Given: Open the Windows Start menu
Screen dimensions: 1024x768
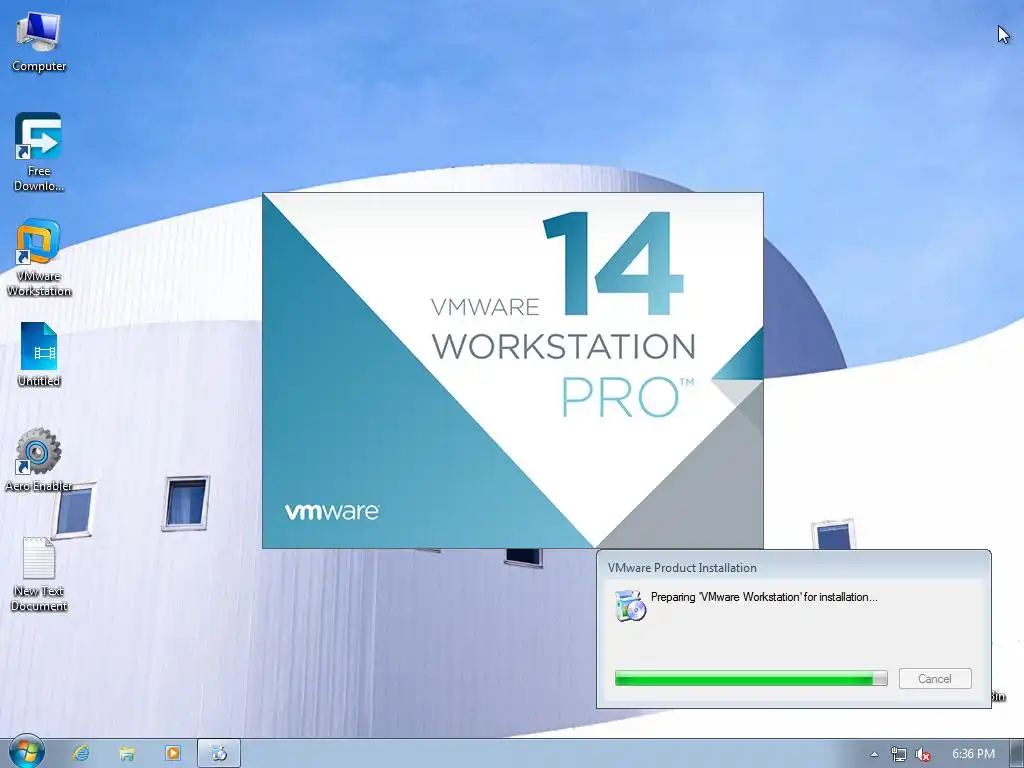Looking at the screenshot, I should pos(26,753).
